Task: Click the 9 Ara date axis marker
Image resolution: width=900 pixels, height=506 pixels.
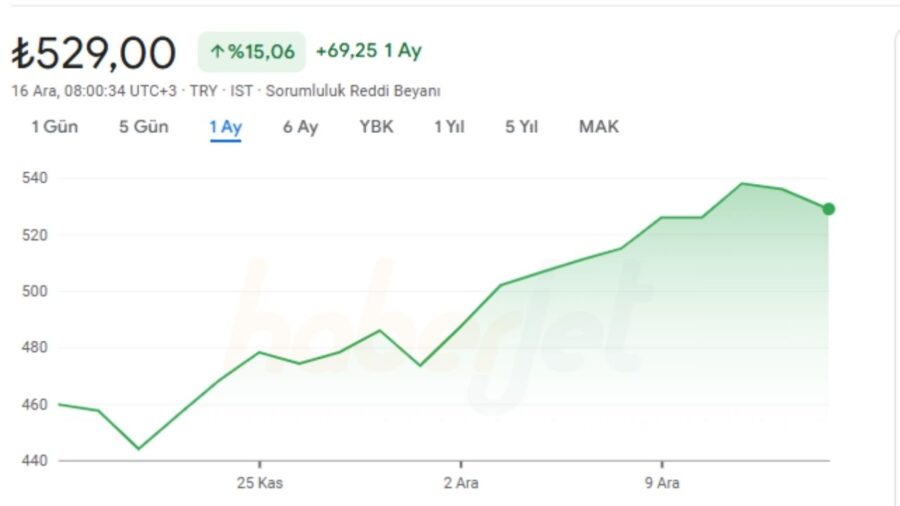Action: click(662, 483)
